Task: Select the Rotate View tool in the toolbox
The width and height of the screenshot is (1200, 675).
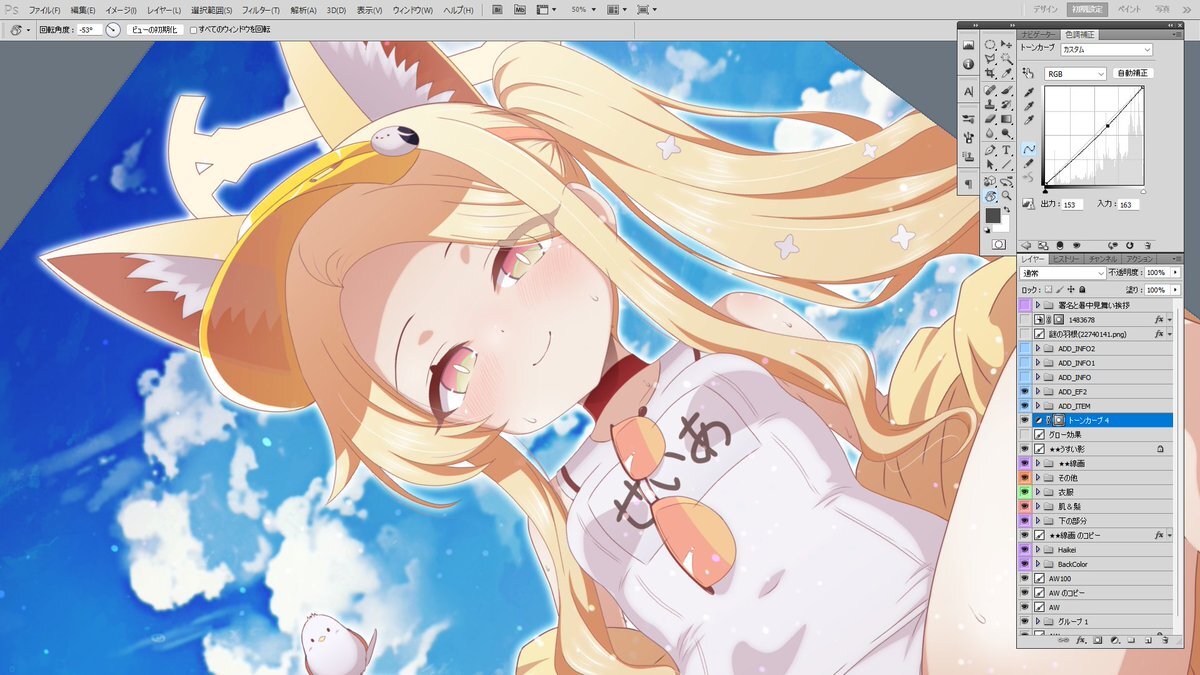Action: 989,196
